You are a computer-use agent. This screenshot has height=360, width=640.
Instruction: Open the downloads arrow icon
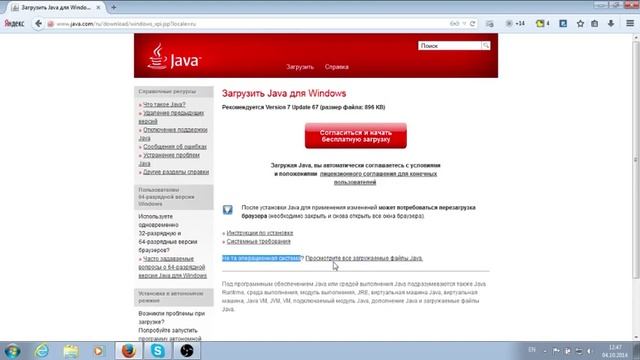tap(611, 24)
